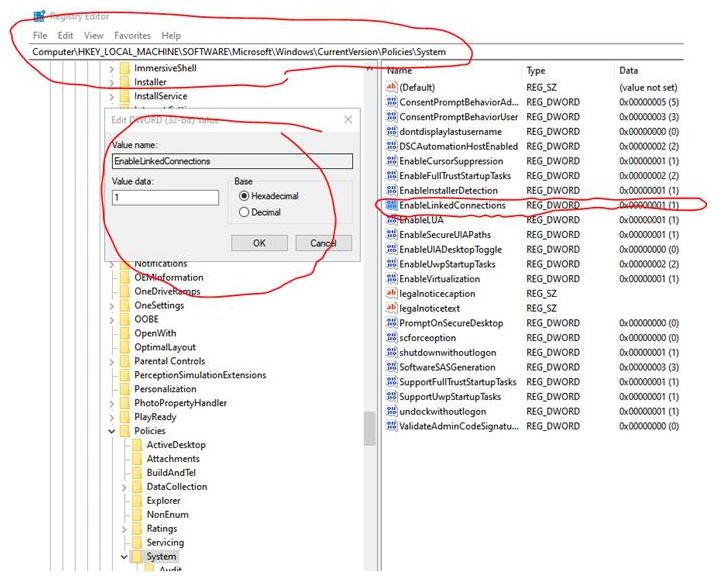Open the Edit menu

point(65,36)
